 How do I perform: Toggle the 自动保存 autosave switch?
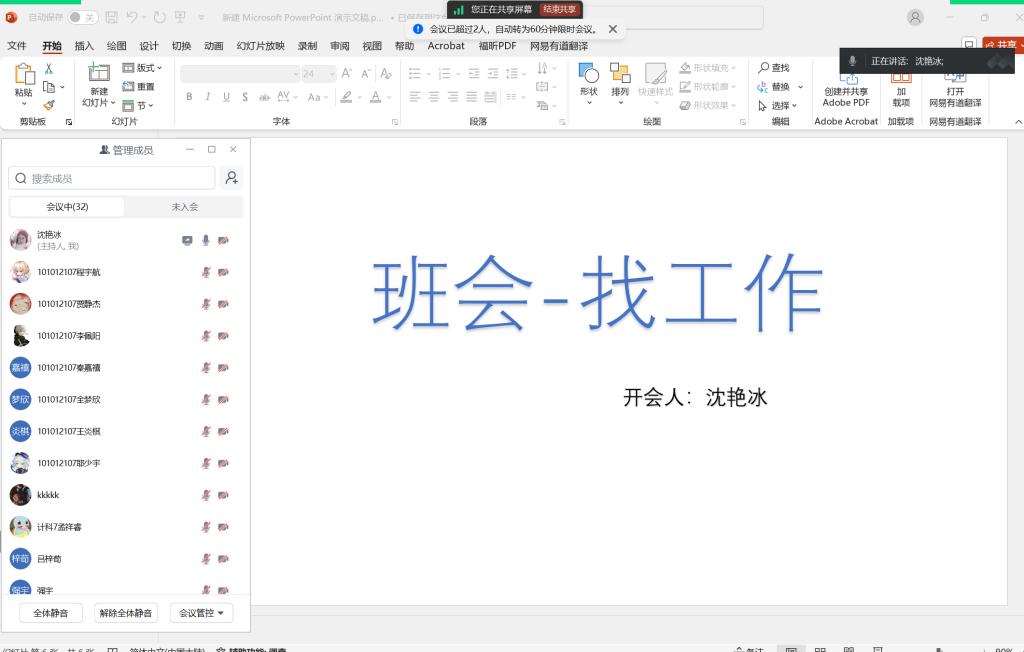[x=82, y=17]
